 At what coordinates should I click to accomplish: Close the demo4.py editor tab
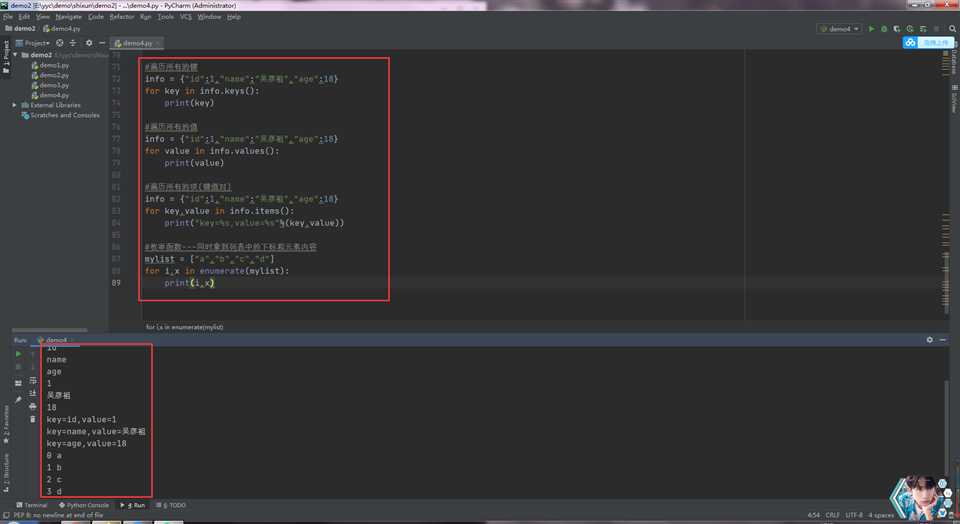[x=158, y=43]
